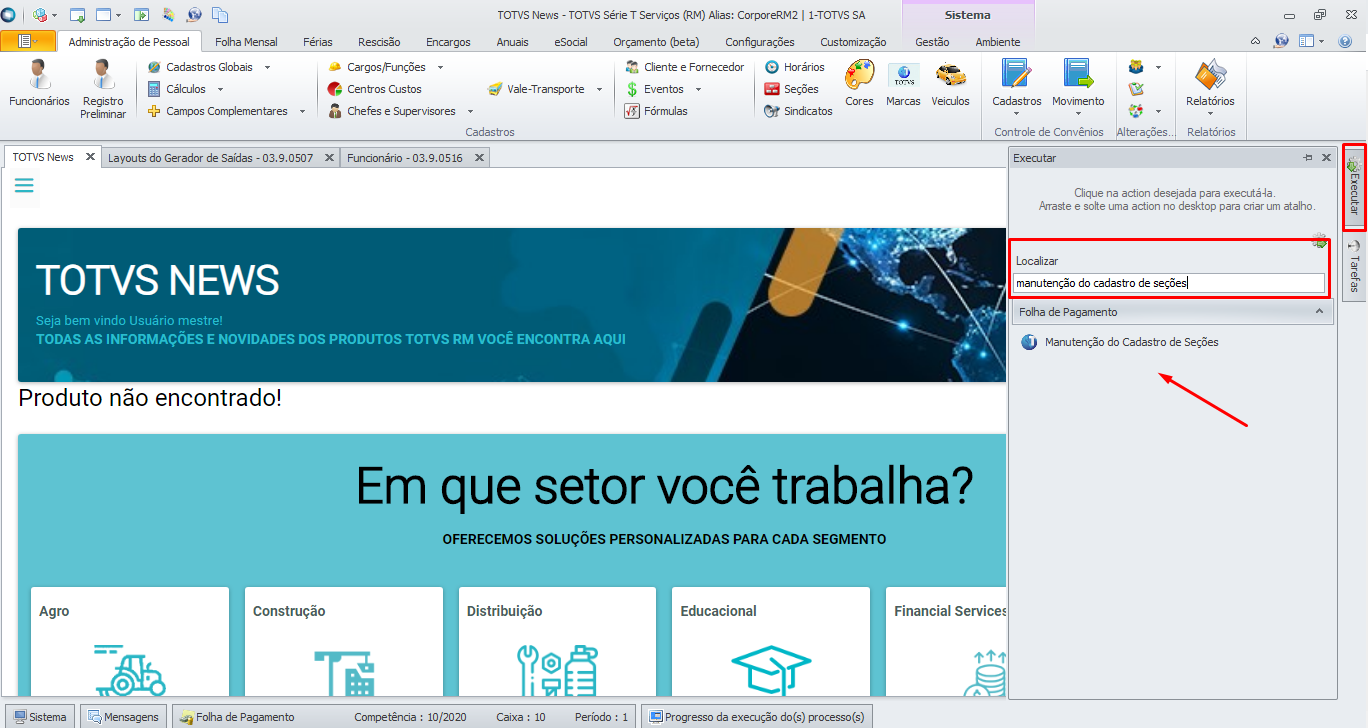Open Progresso da execução do(s) processo(s)
Image resolution: width=1368 pixels, height=728 pixels.
(x=758, y=717)
